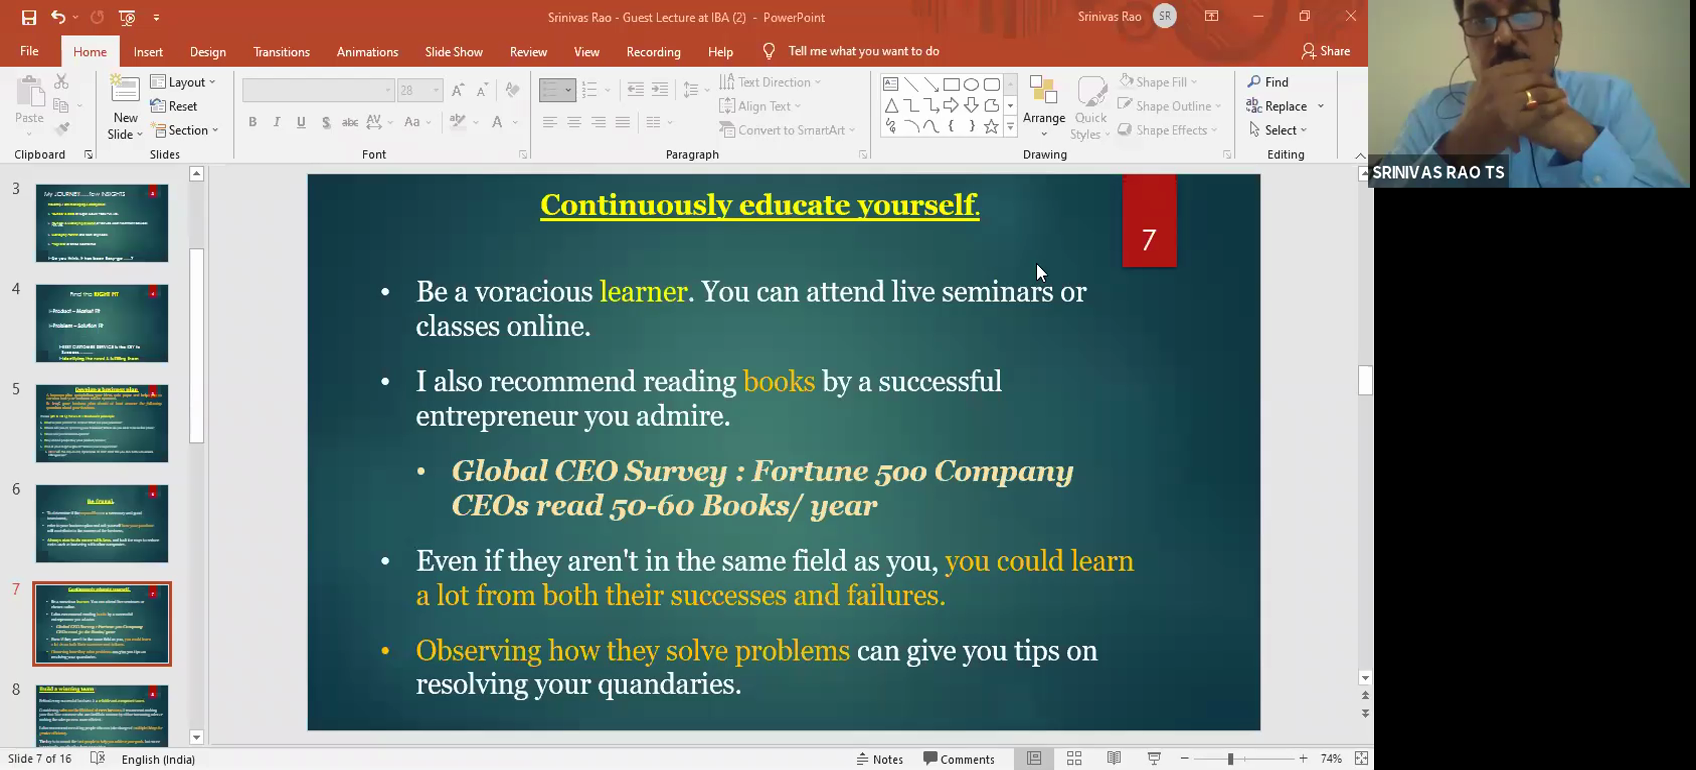Click the Find button

point(1268,82)
